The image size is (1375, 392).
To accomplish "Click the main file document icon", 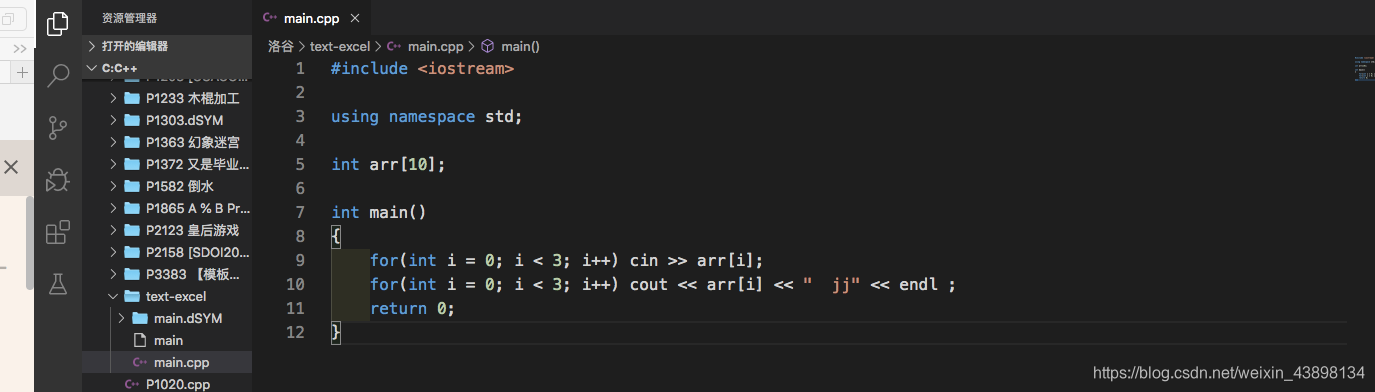I will point(140,340).
